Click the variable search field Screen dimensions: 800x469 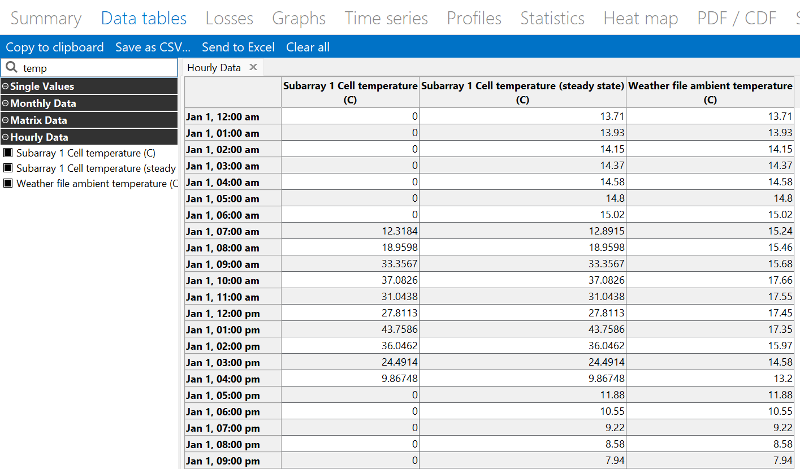(95, 68)
